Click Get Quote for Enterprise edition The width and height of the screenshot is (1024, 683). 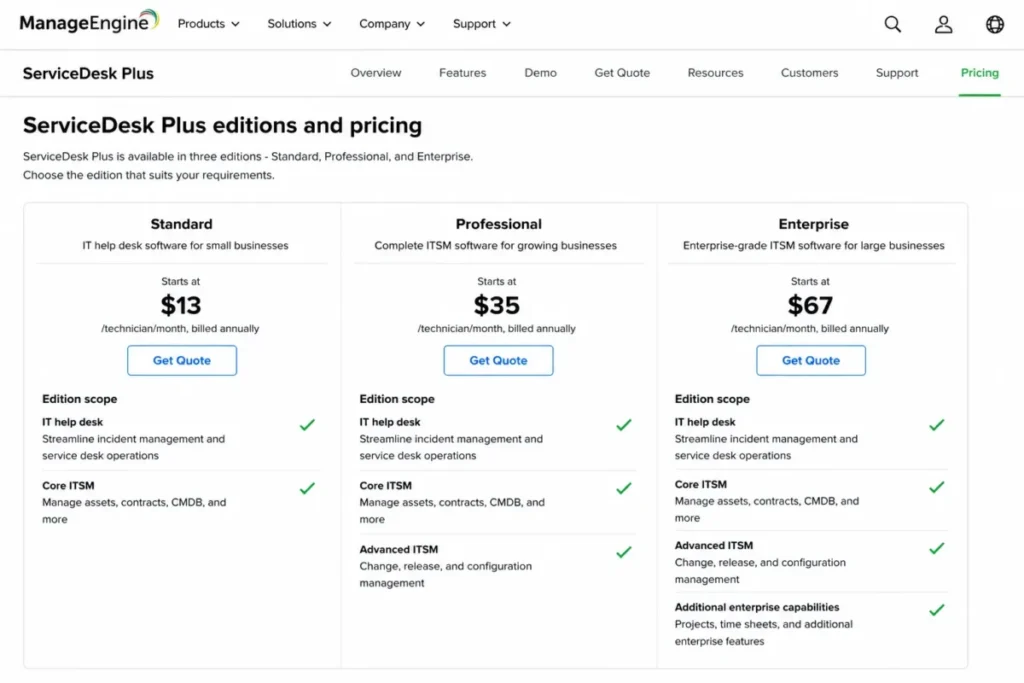point(810,360)
